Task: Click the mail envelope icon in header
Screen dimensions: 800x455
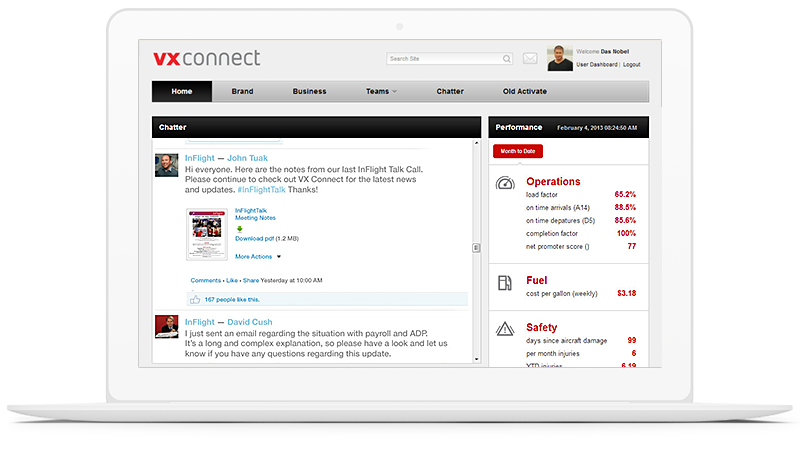Action: pos(530,59)
